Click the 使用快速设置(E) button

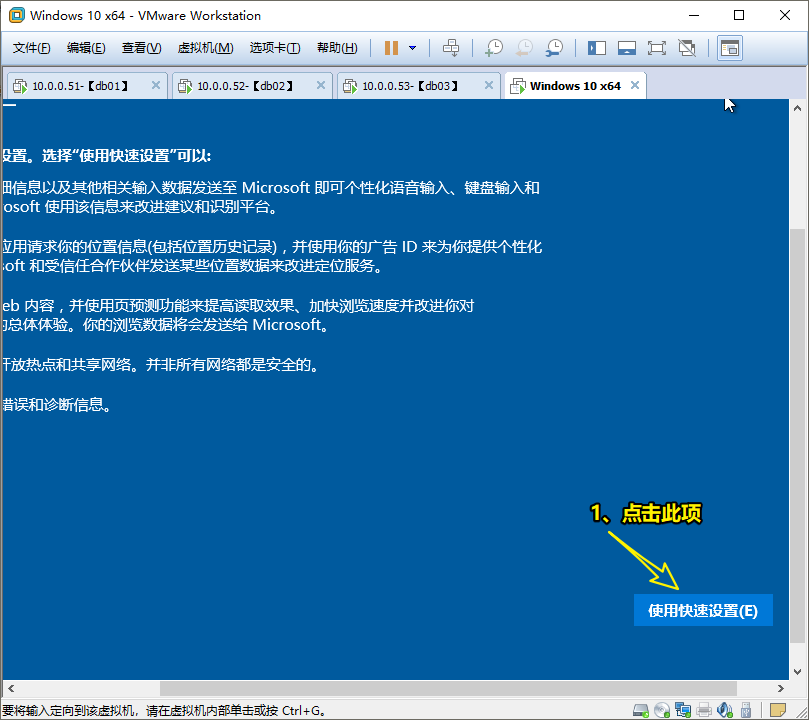pos(703,610)
